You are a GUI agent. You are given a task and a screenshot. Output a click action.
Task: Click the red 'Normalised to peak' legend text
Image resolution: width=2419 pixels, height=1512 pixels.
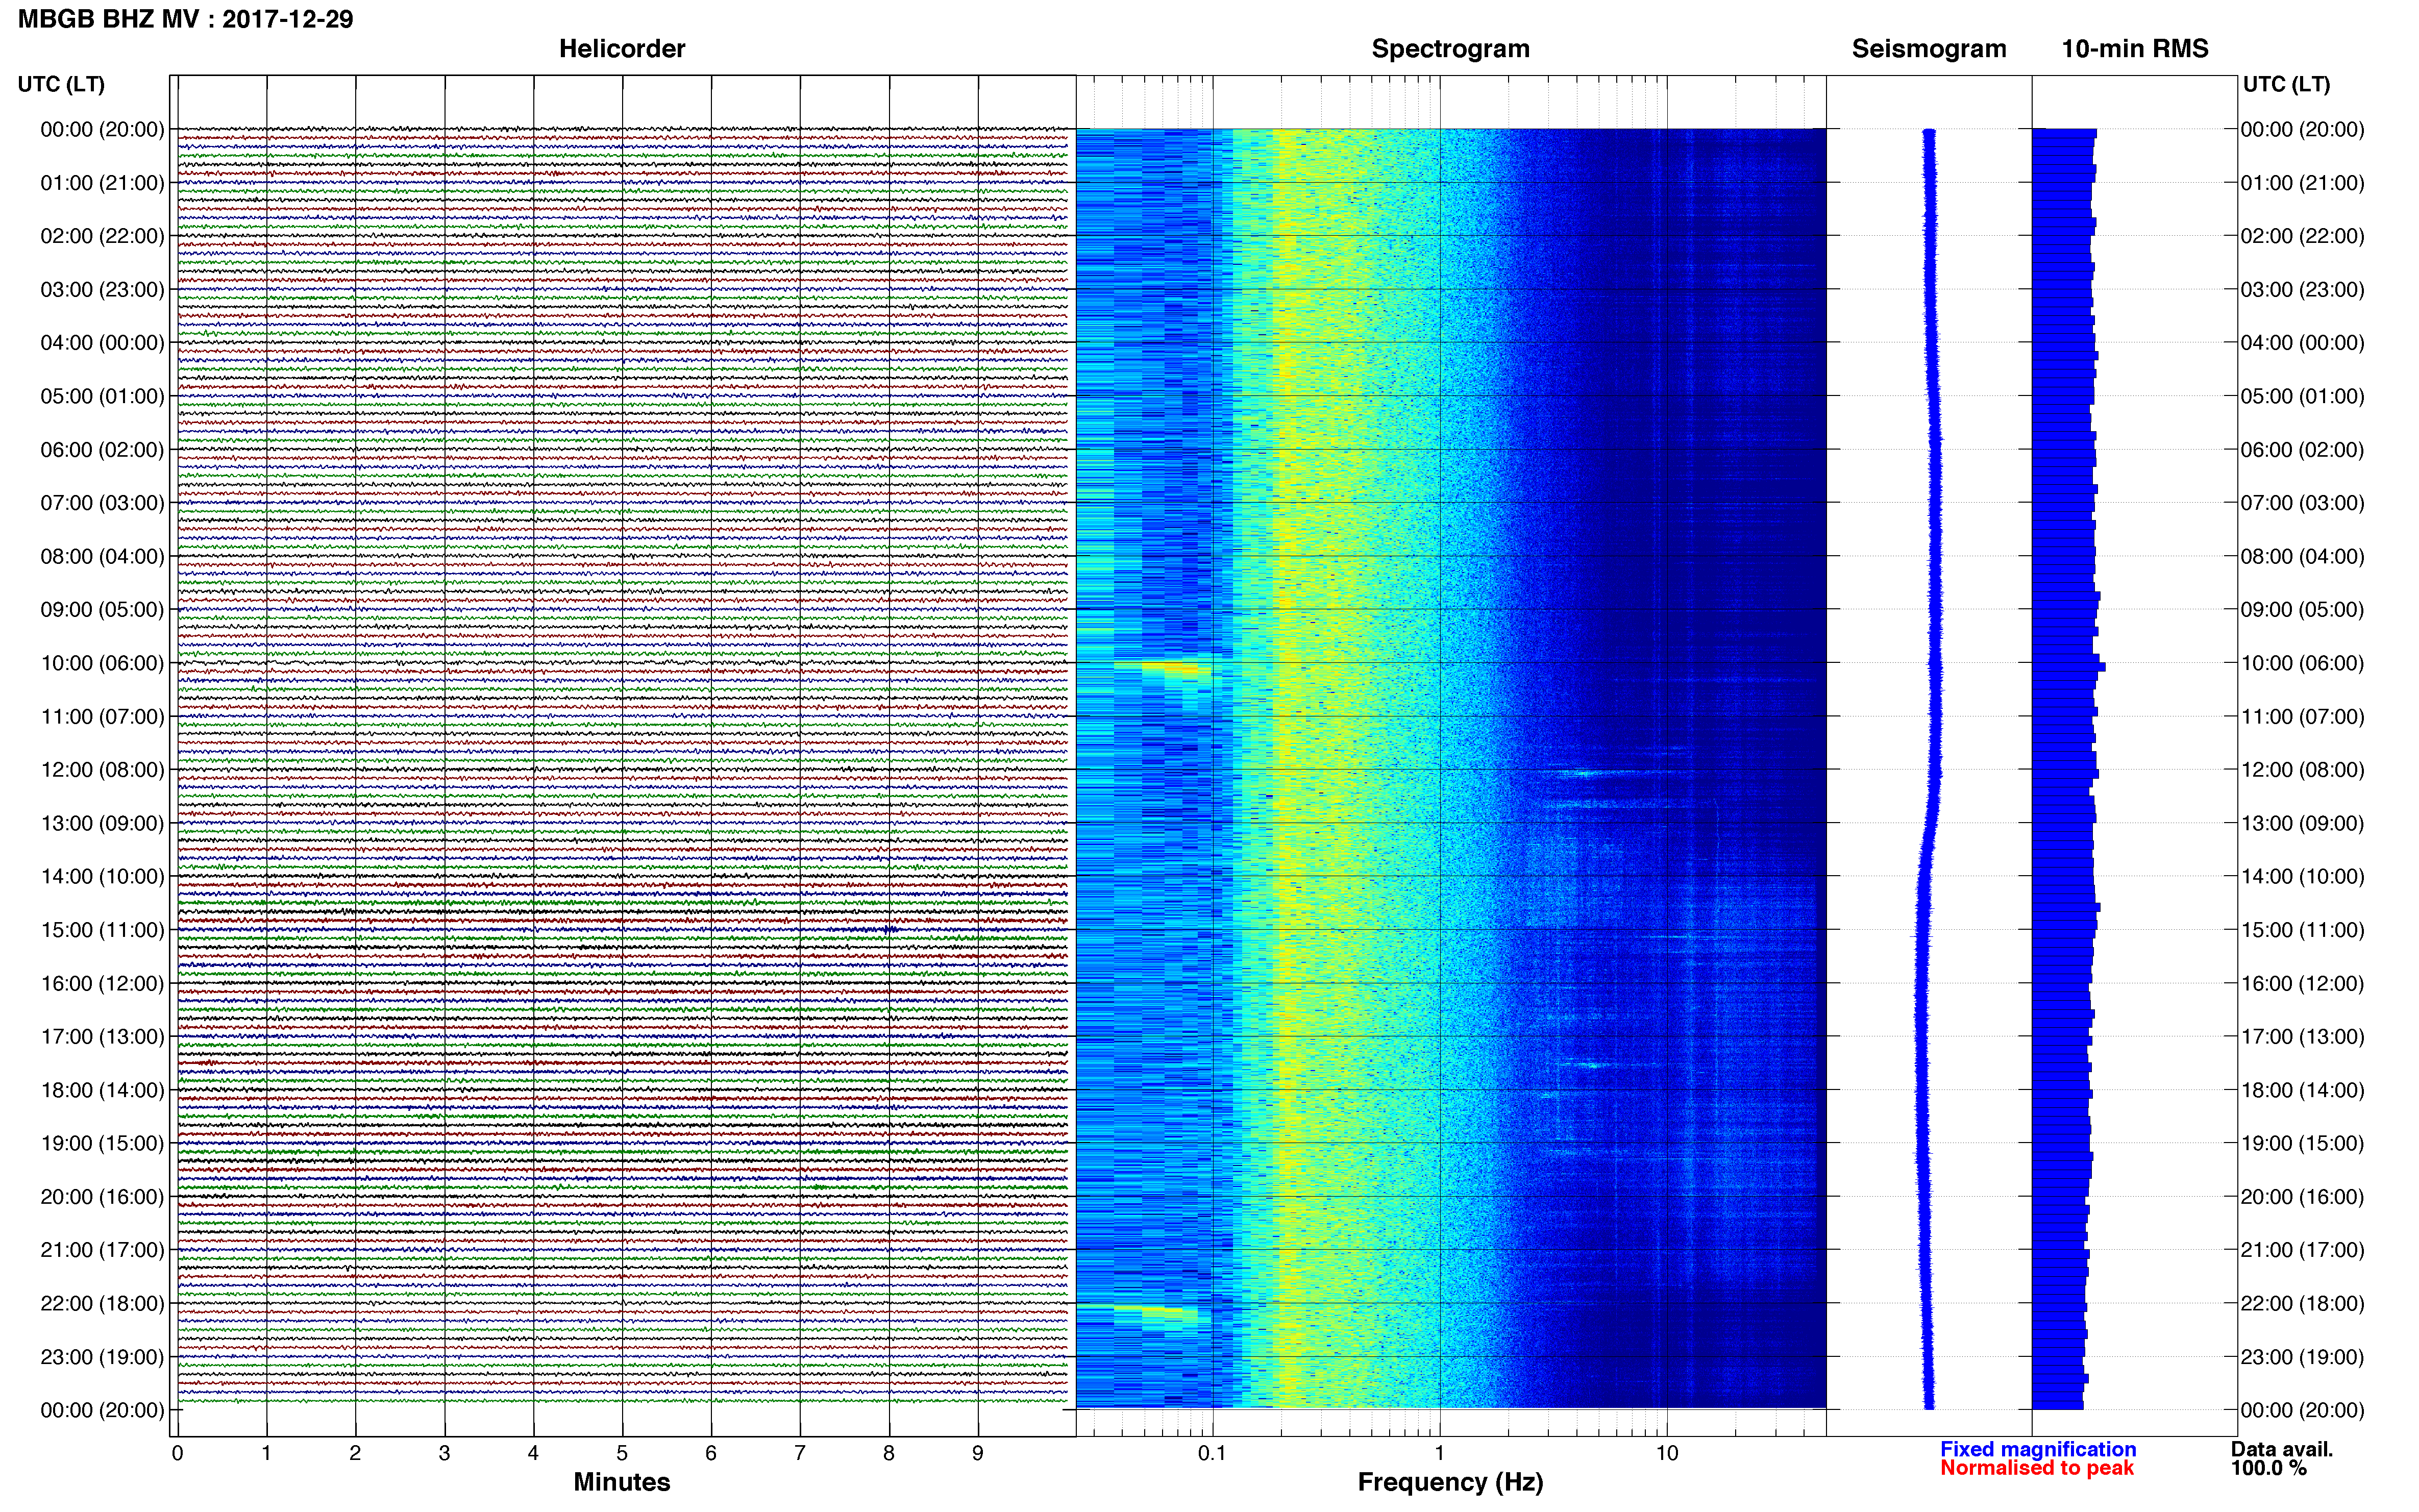2037,1468
